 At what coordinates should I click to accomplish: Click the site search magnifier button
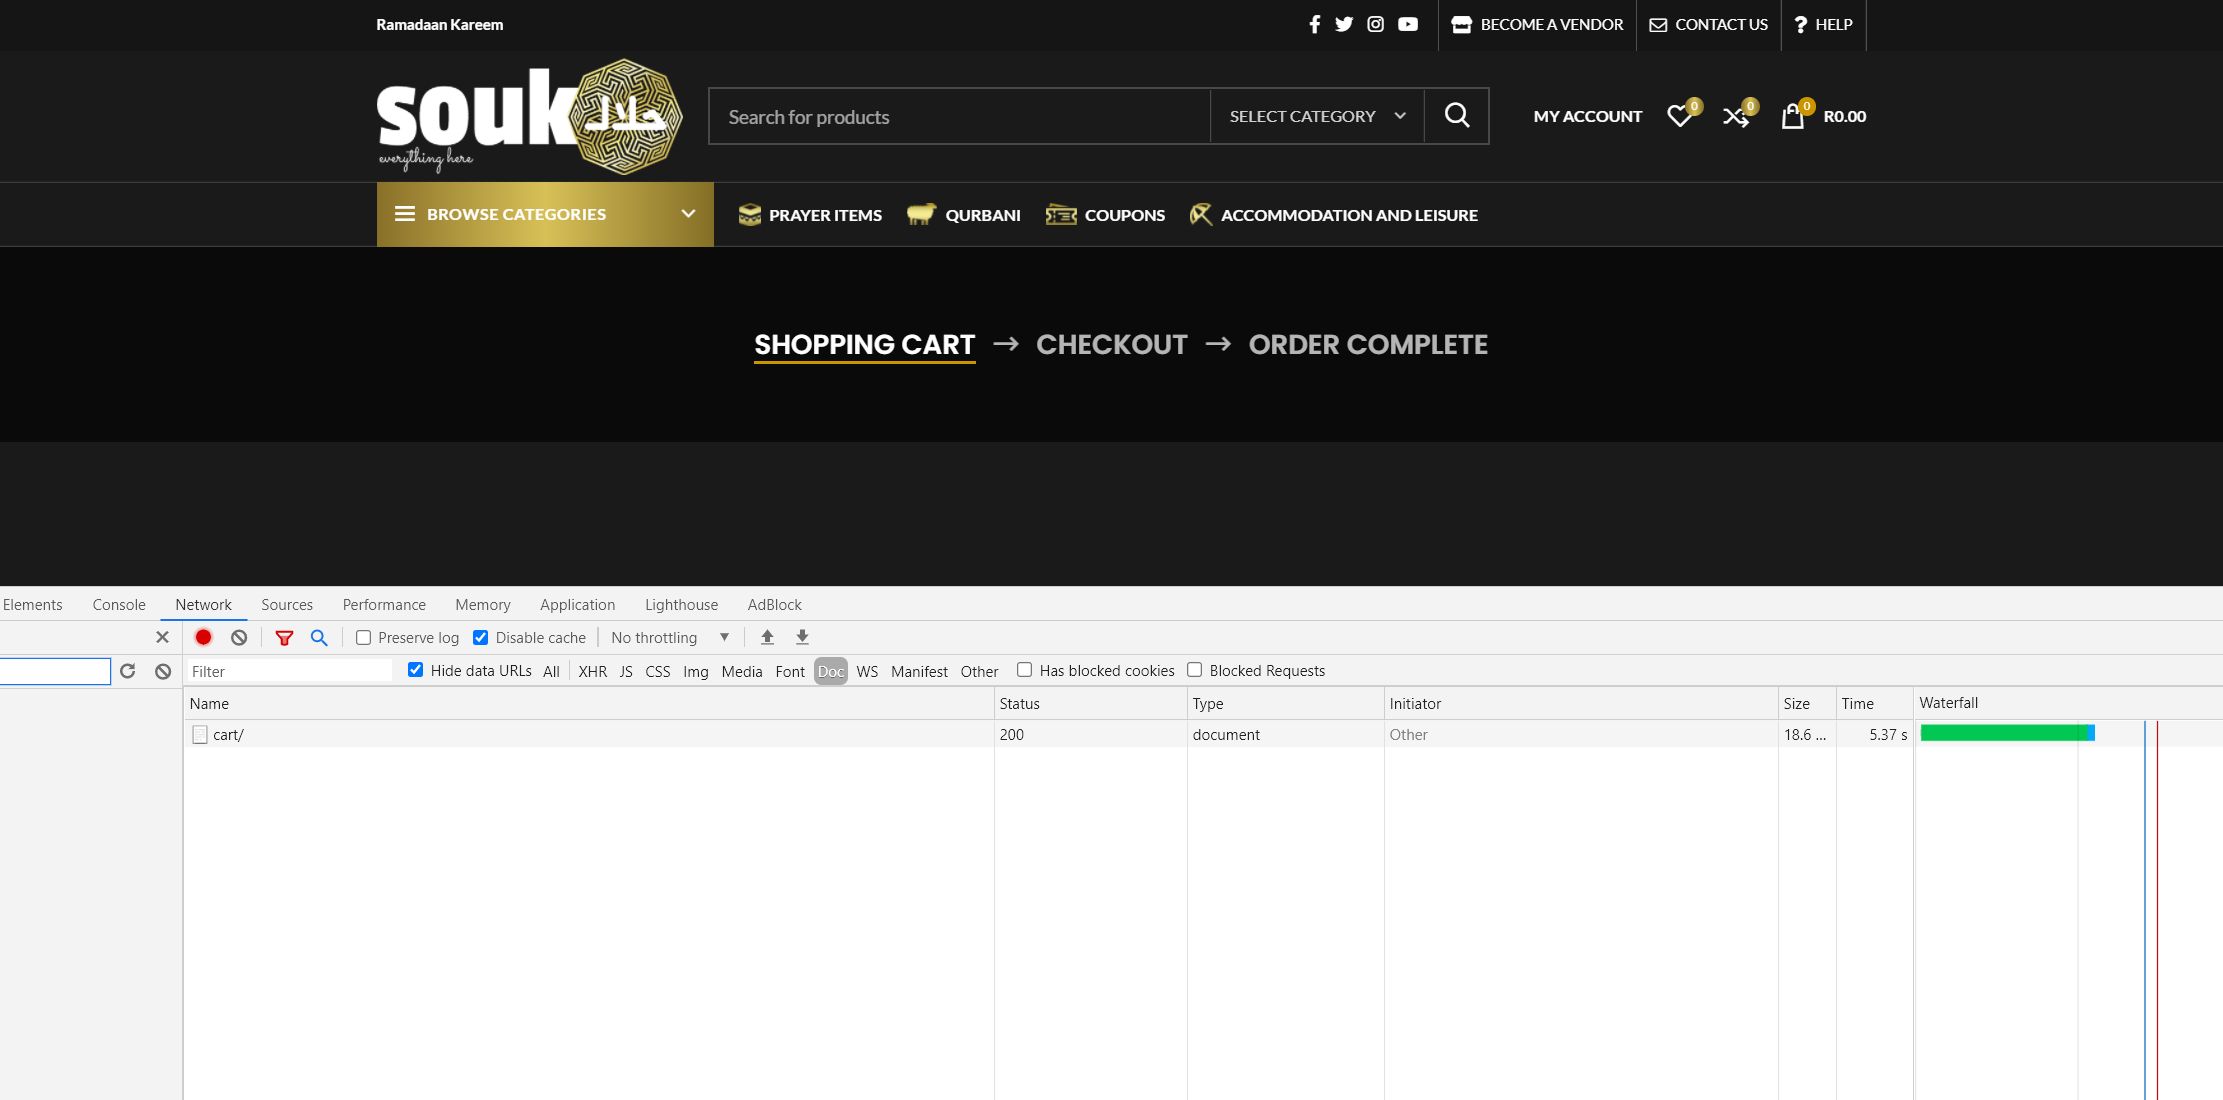point(1457,116)
